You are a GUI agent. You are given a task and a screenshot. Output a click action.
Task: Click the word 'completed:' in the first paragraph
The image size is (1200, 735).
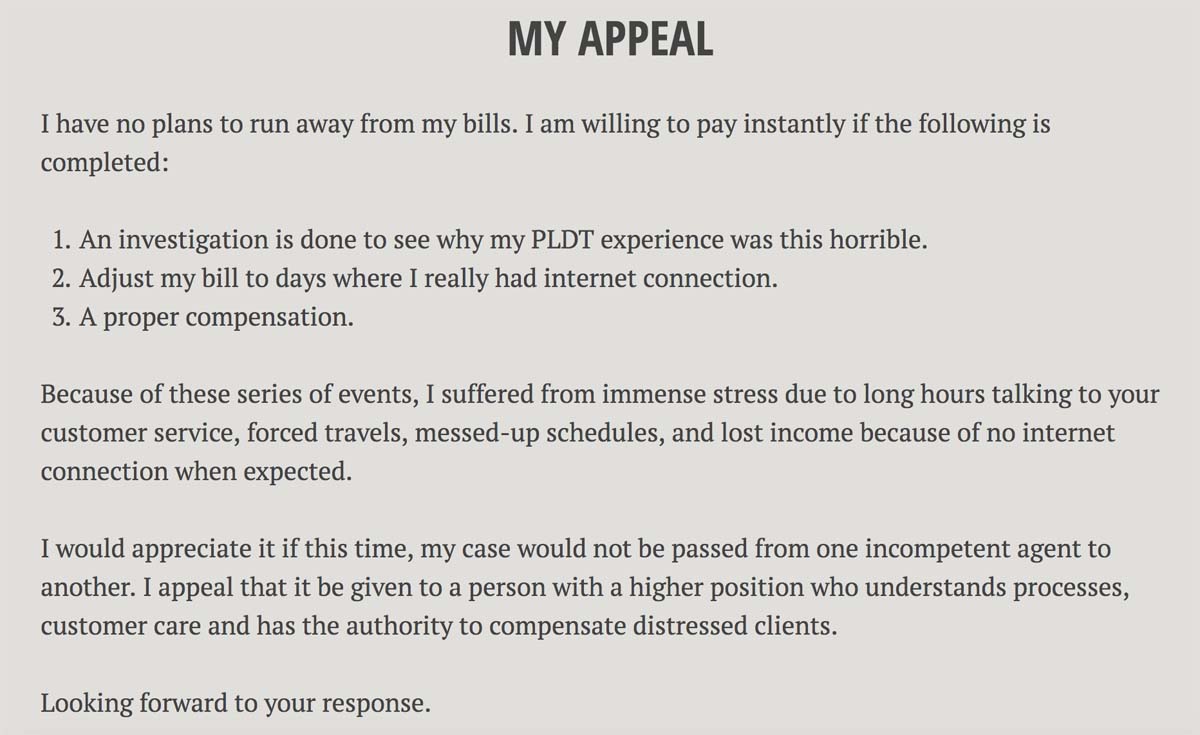pyautogui.click(x=105, y=163)
